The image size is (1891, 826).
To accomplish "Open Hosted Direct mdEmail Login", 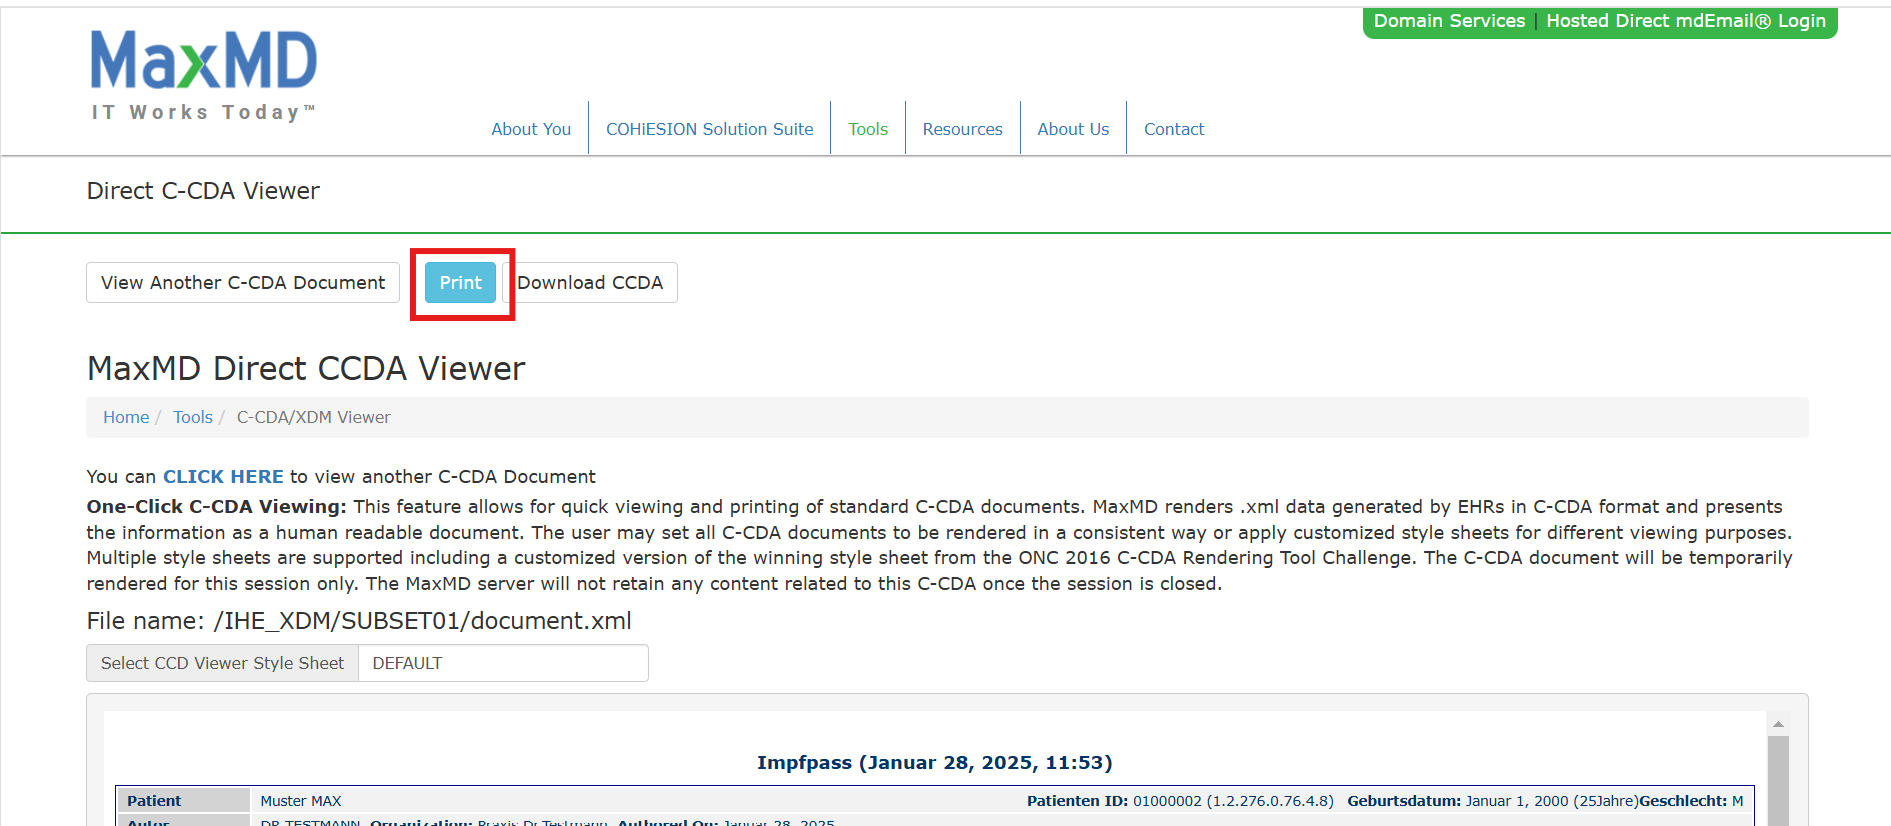I will click(1686, 21).
